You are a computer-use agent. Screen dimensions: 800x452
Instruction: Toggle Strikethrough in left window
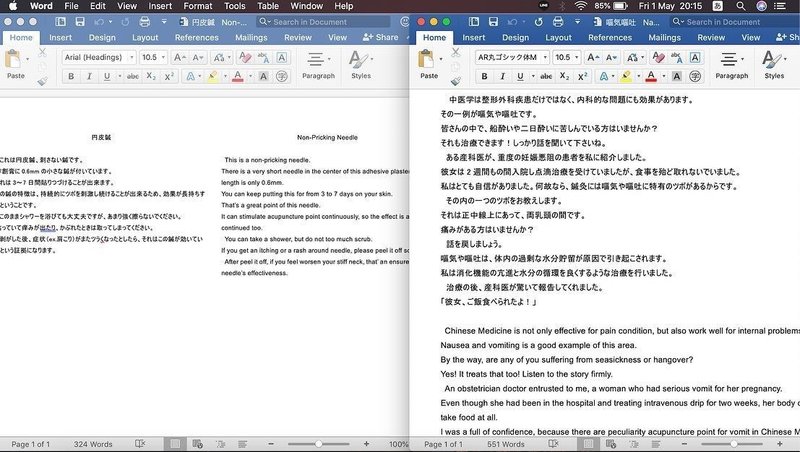click(x=133, y=77)
